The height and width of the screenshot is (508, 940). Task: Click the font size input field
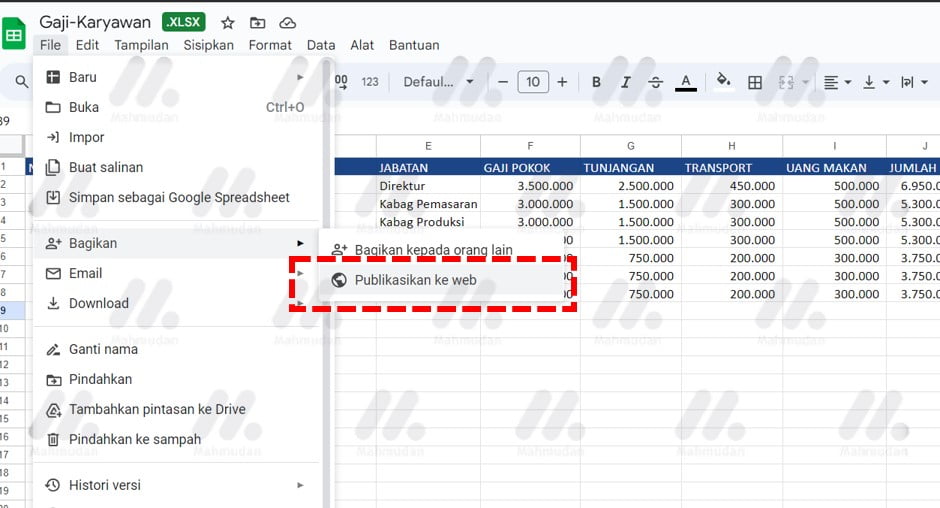click(x=533, y=82)
